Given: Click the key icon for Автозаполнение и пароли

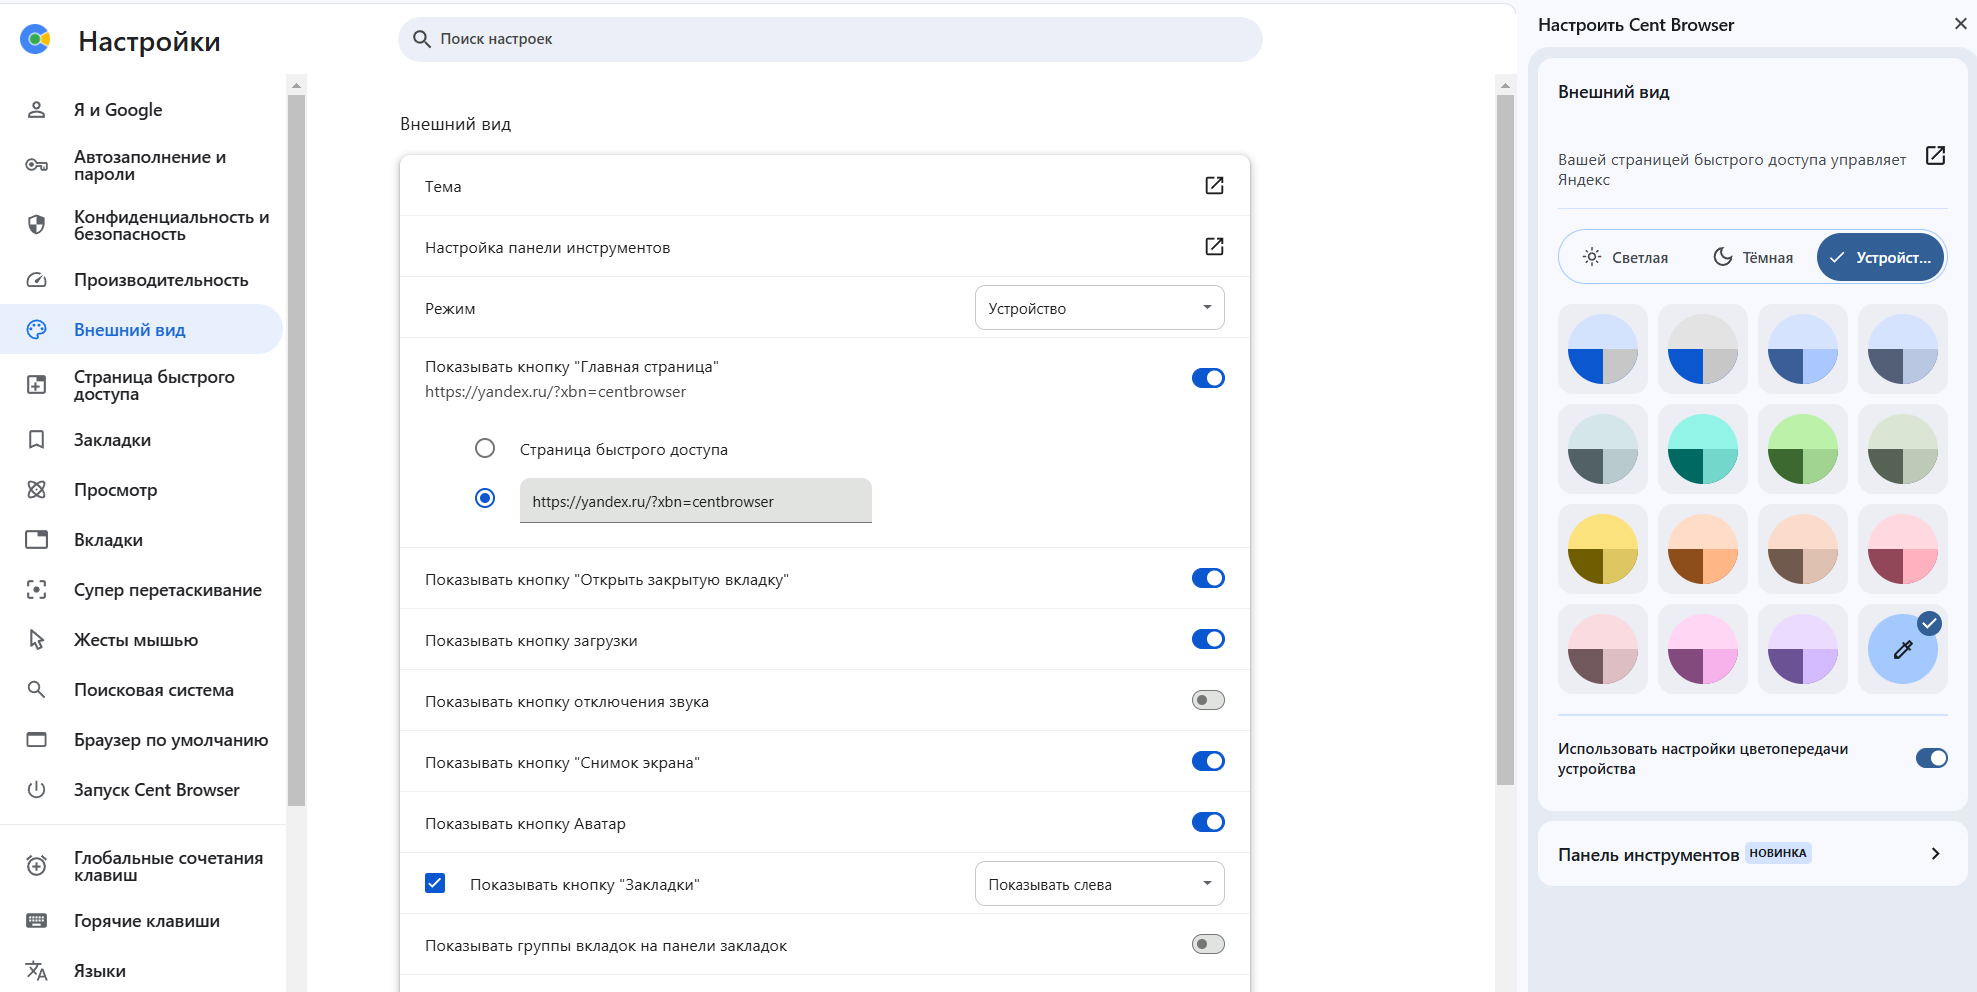Looking at the screenshot, I should coord(37,165).
